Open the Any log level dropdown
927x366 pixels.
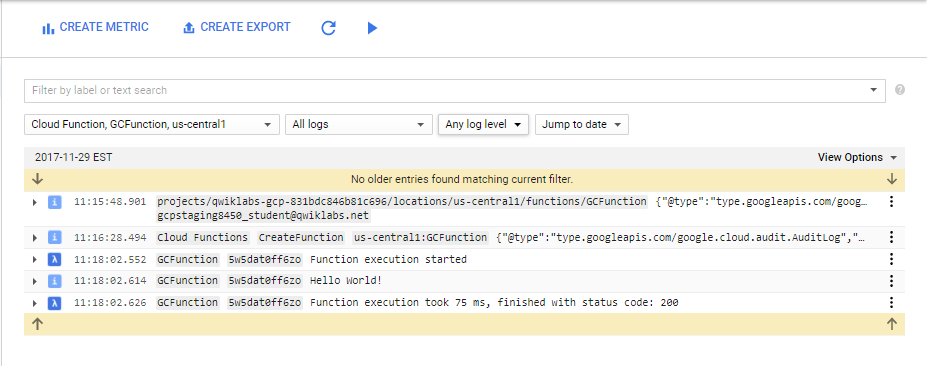click(483, 125)
